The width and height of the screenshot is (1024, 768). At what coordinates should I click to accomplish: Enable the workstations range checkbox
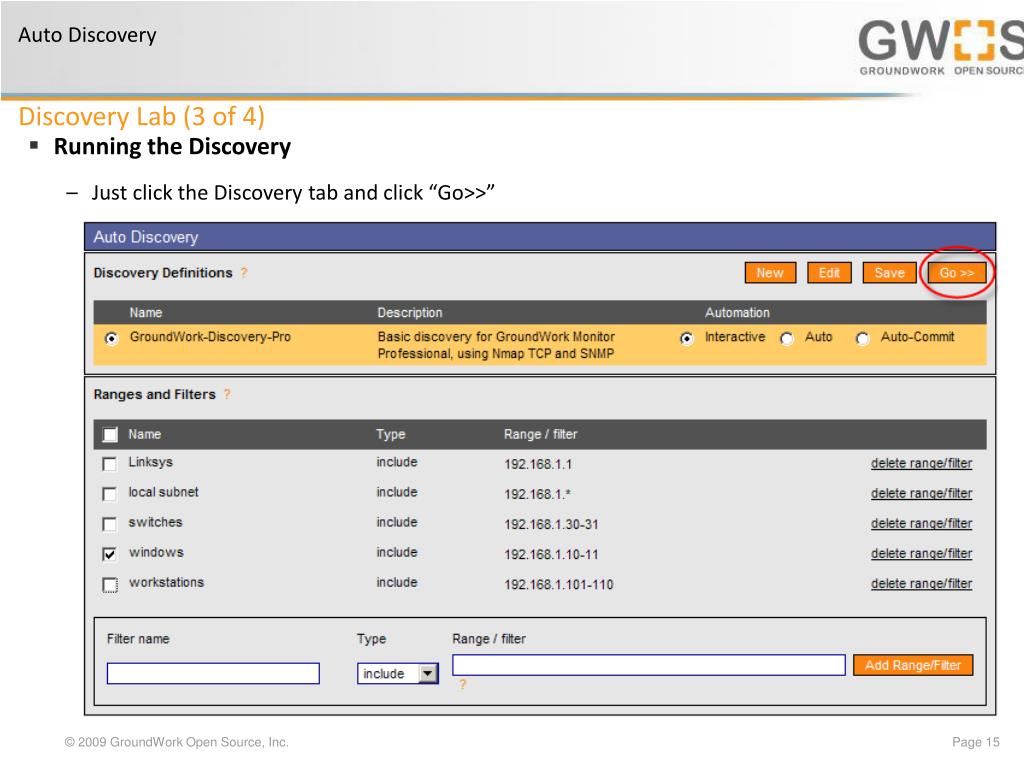pyautogui.click(x=111, y=585)
